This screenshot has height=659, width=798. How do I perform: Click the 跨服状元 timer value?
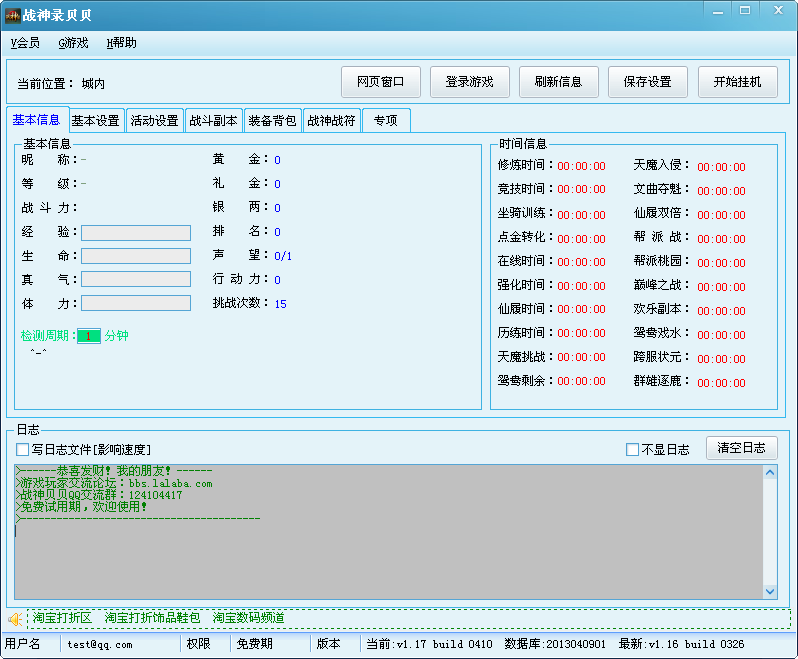pos(721,360)
